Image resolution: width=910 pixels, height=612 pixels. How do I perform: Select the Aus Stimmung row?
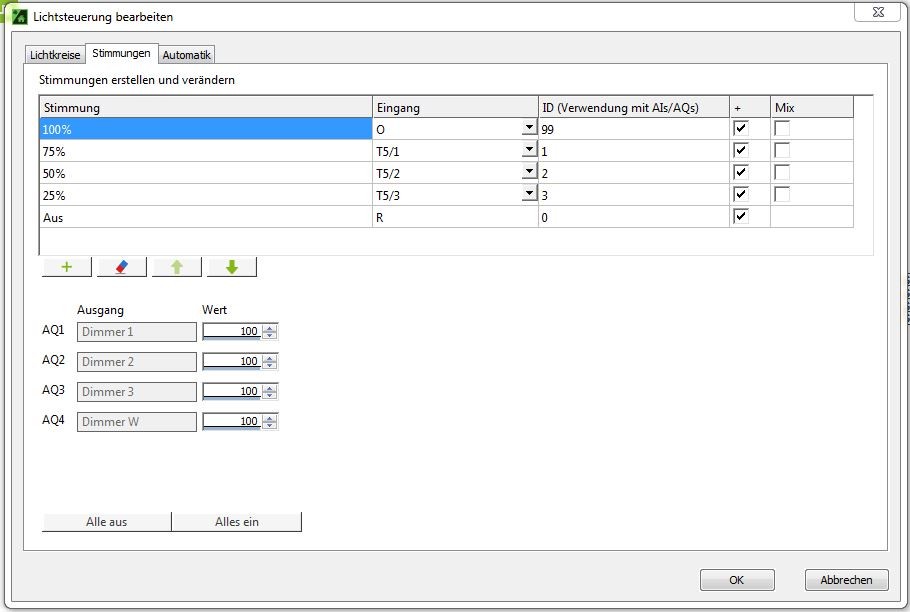(x=206, y=217)
